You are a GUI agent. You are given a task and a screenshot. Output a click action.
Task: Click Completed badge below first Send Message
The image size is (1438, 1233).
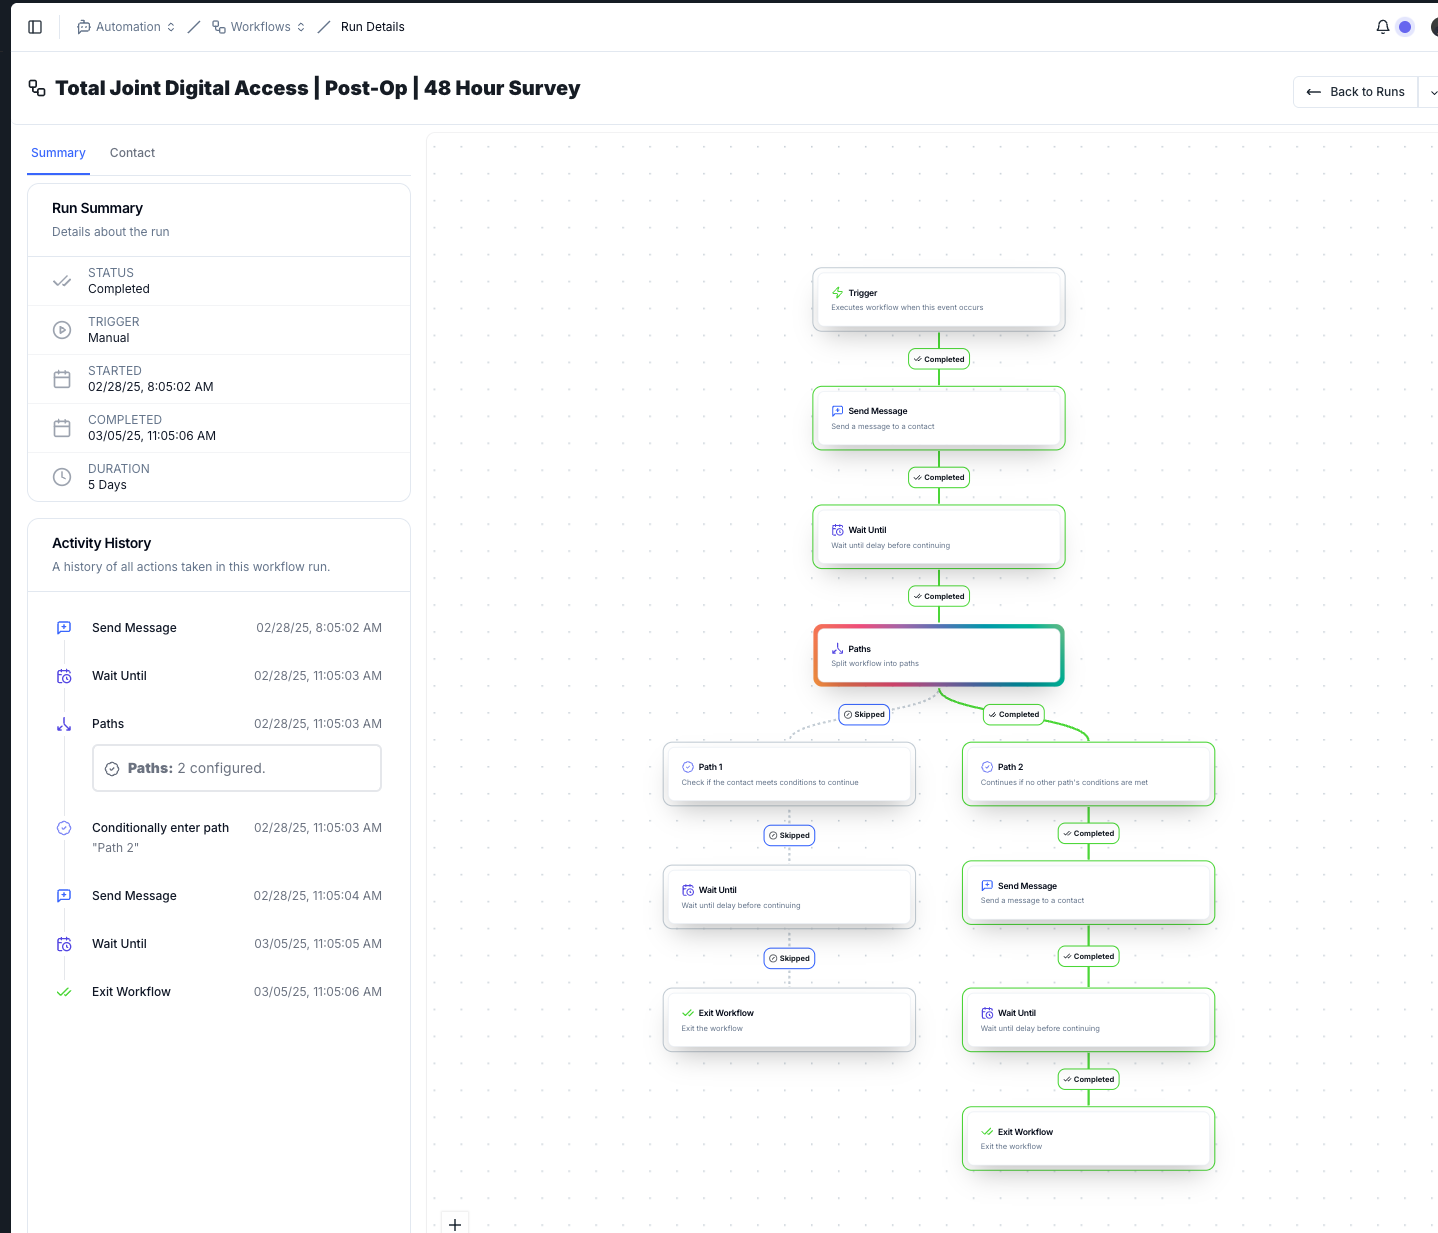[939, 478]
